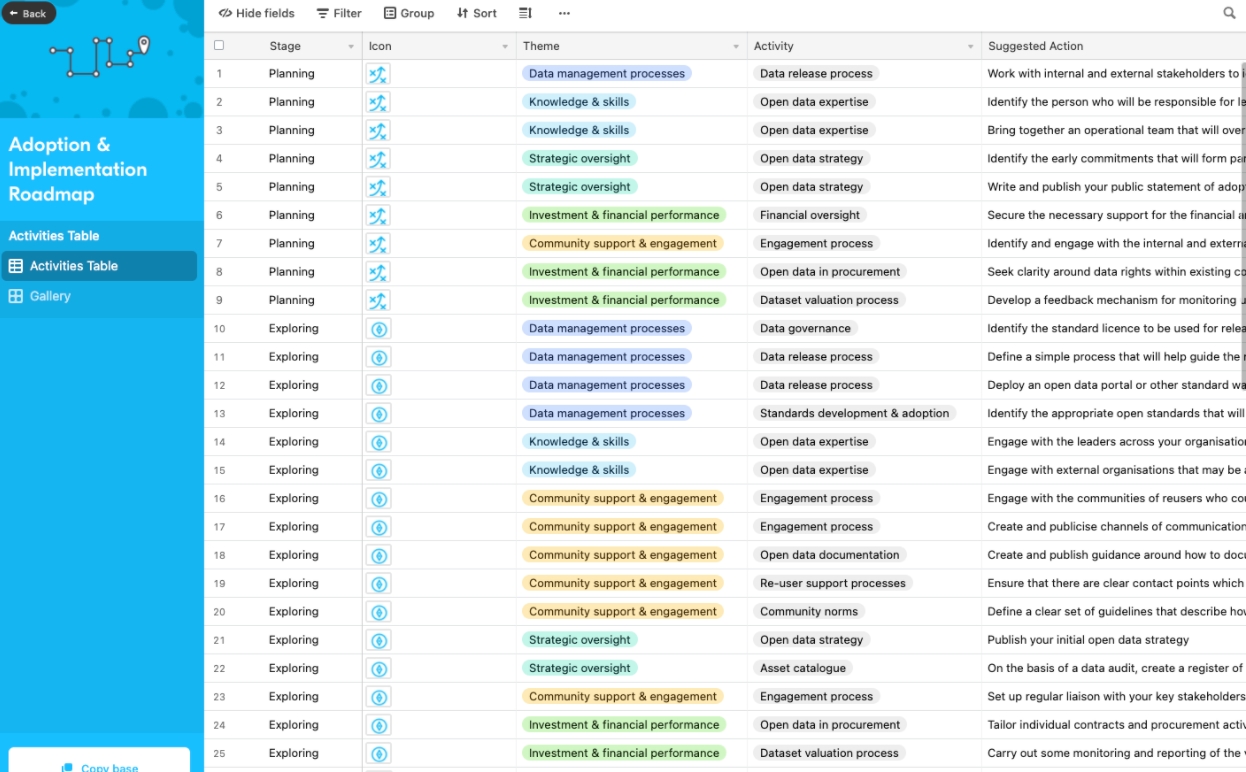Open the Stage column dropdown arrow

point(351,47)
